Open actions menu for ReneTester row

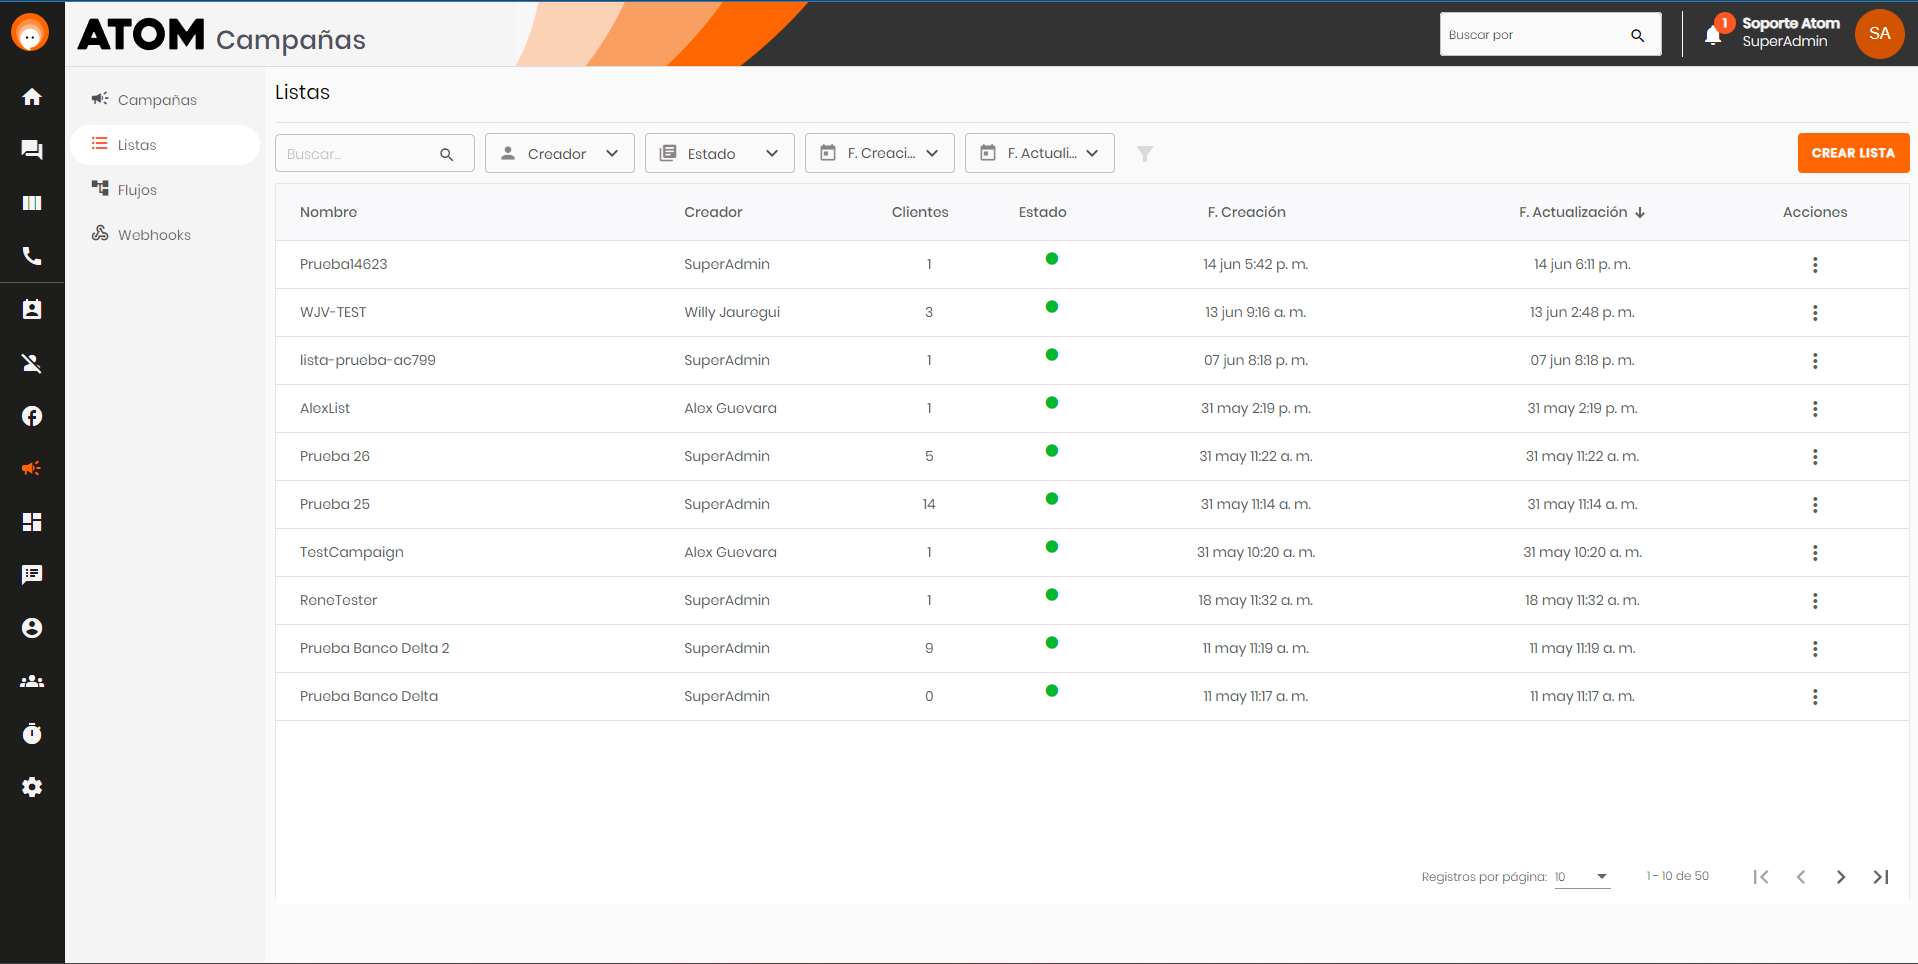pyautogui.click(x=1815, y=601)
